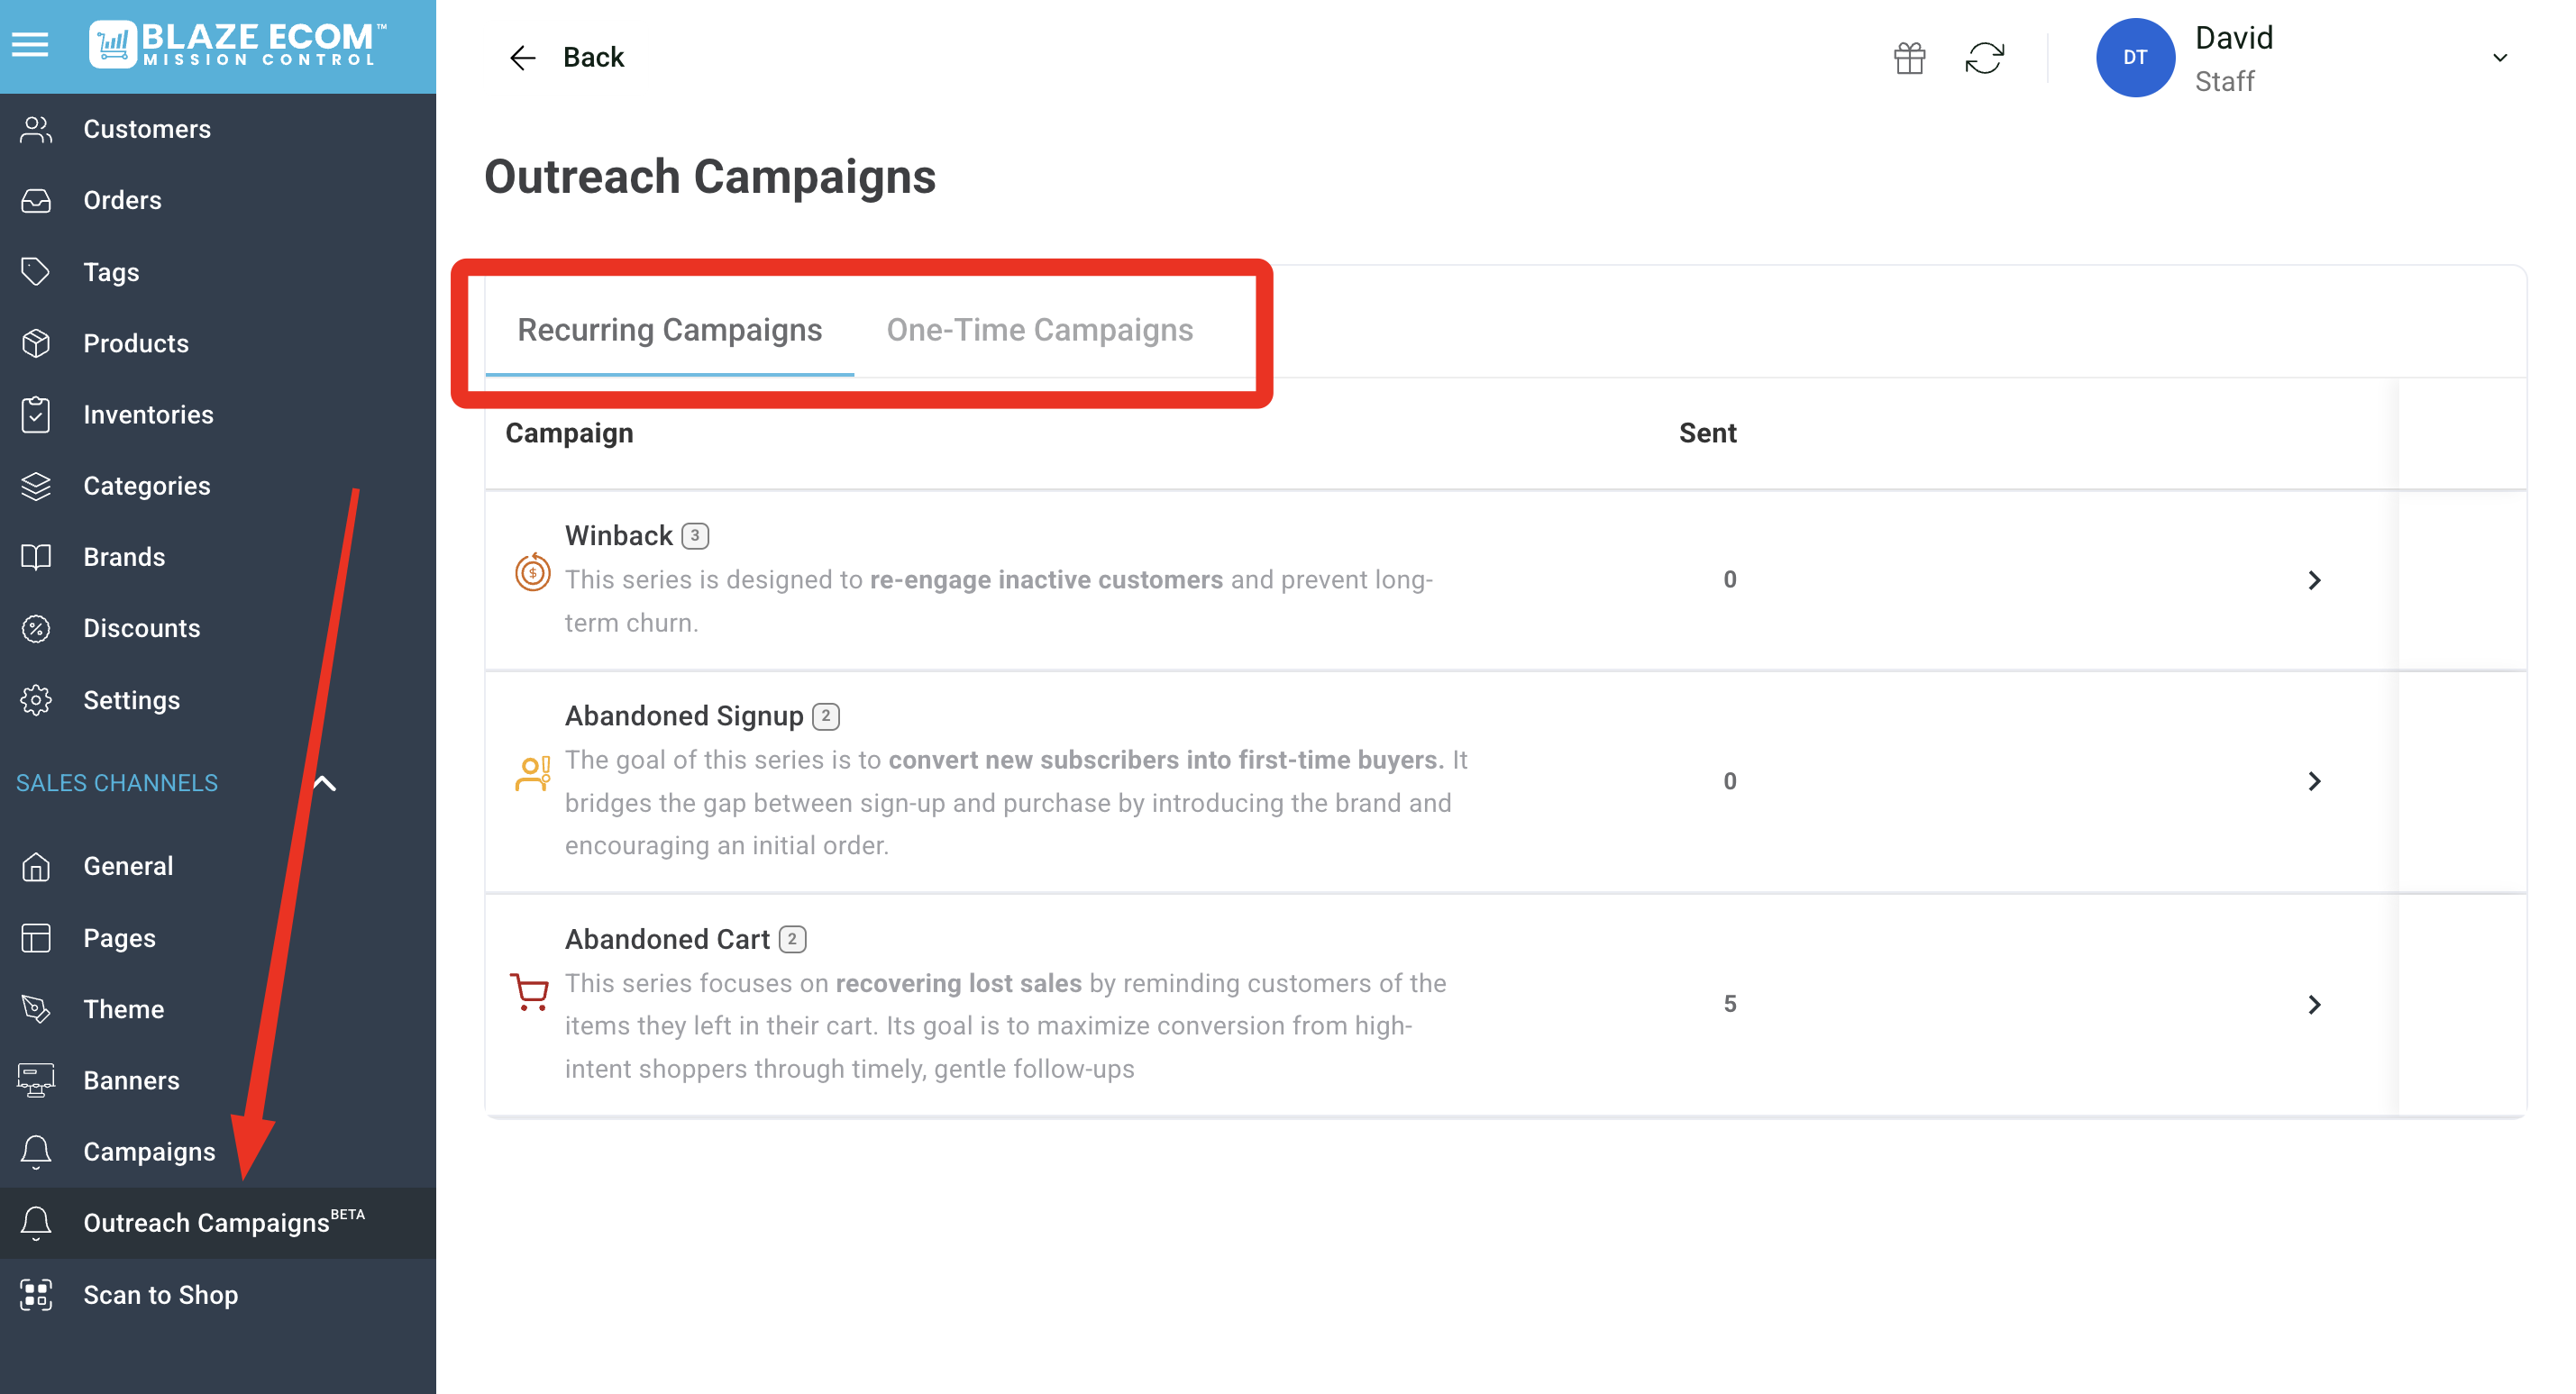Expand the Winback campaign row arrow
The image size is (2576, 1394).
[x=2313, y=580]
